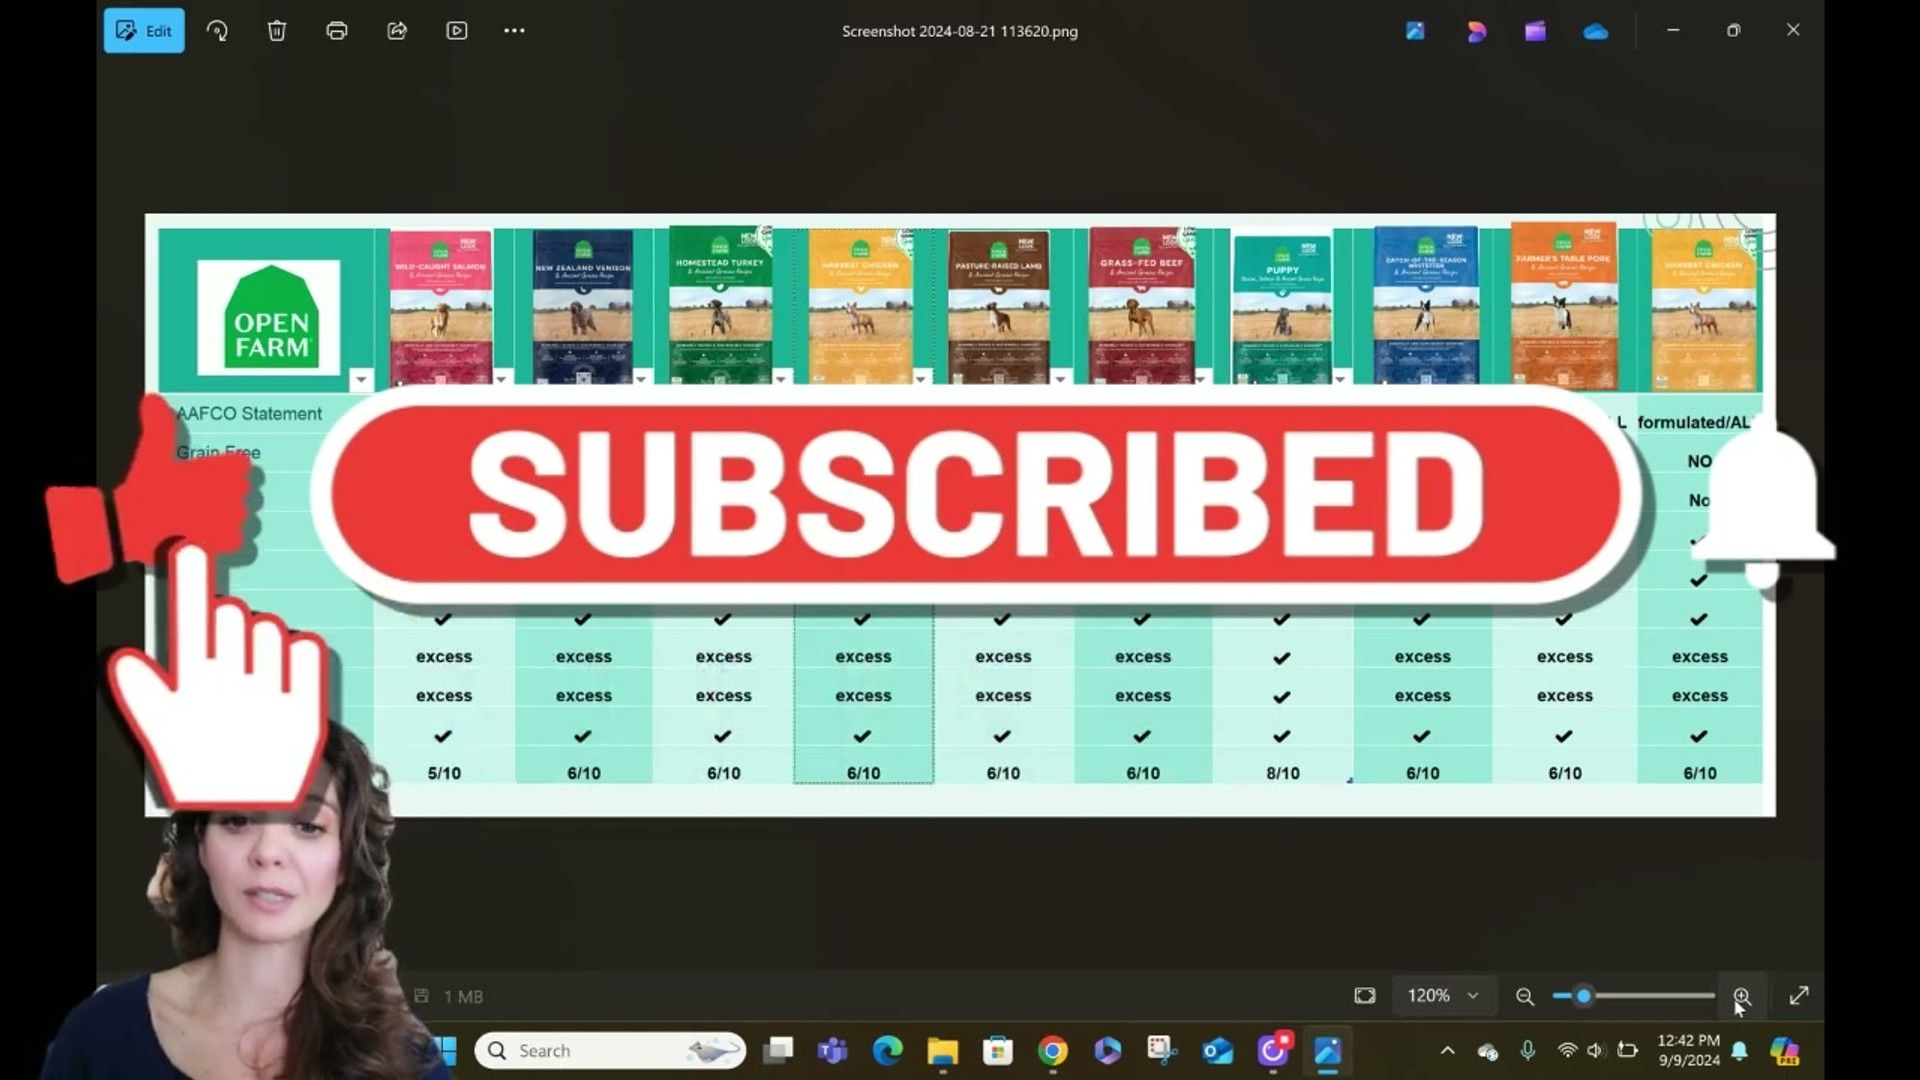The image size is (1920, 1080).
Task: Open the three-dot See more menu
Action: click(x=514, y=31)
